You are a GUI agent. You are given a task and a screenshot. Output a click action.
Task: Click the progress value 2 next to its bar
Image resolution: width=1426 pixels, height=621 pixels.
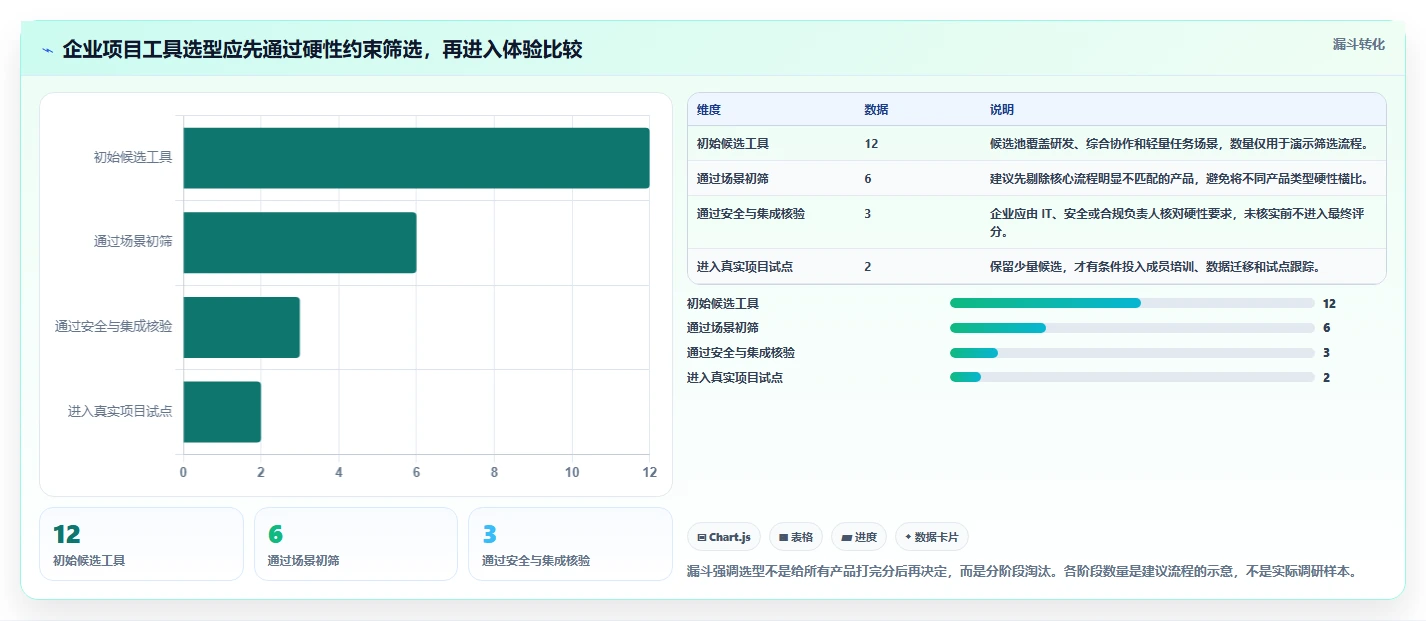tap(1326, 377)
